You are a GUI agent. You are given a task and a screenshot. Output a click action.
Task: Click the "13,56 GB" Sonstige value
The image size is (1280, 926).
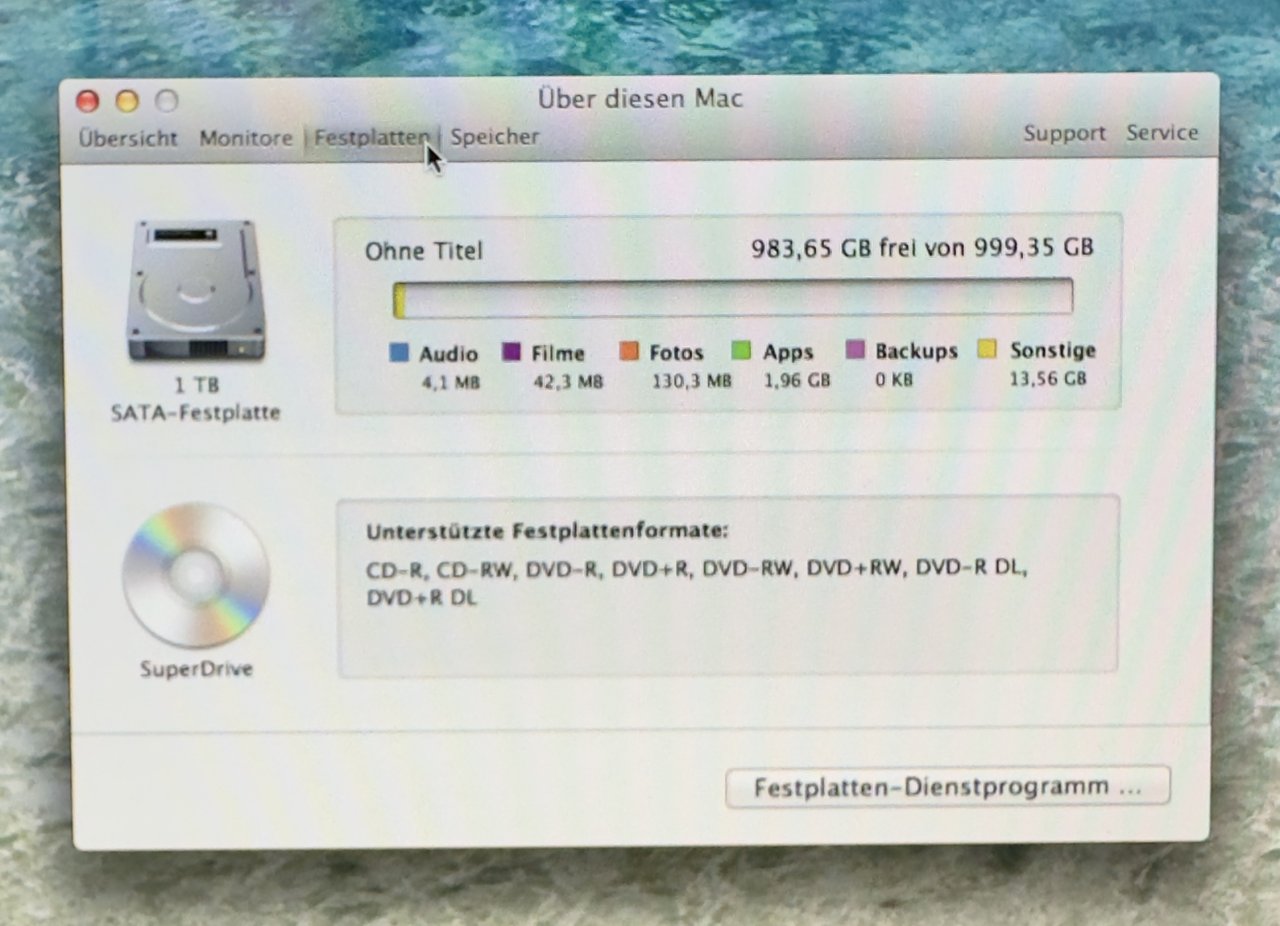click(1048, 379)
